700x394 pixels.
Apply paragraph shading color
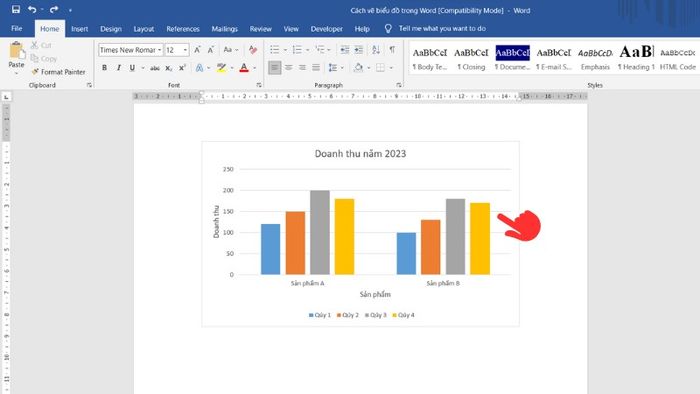pos(358,68)
